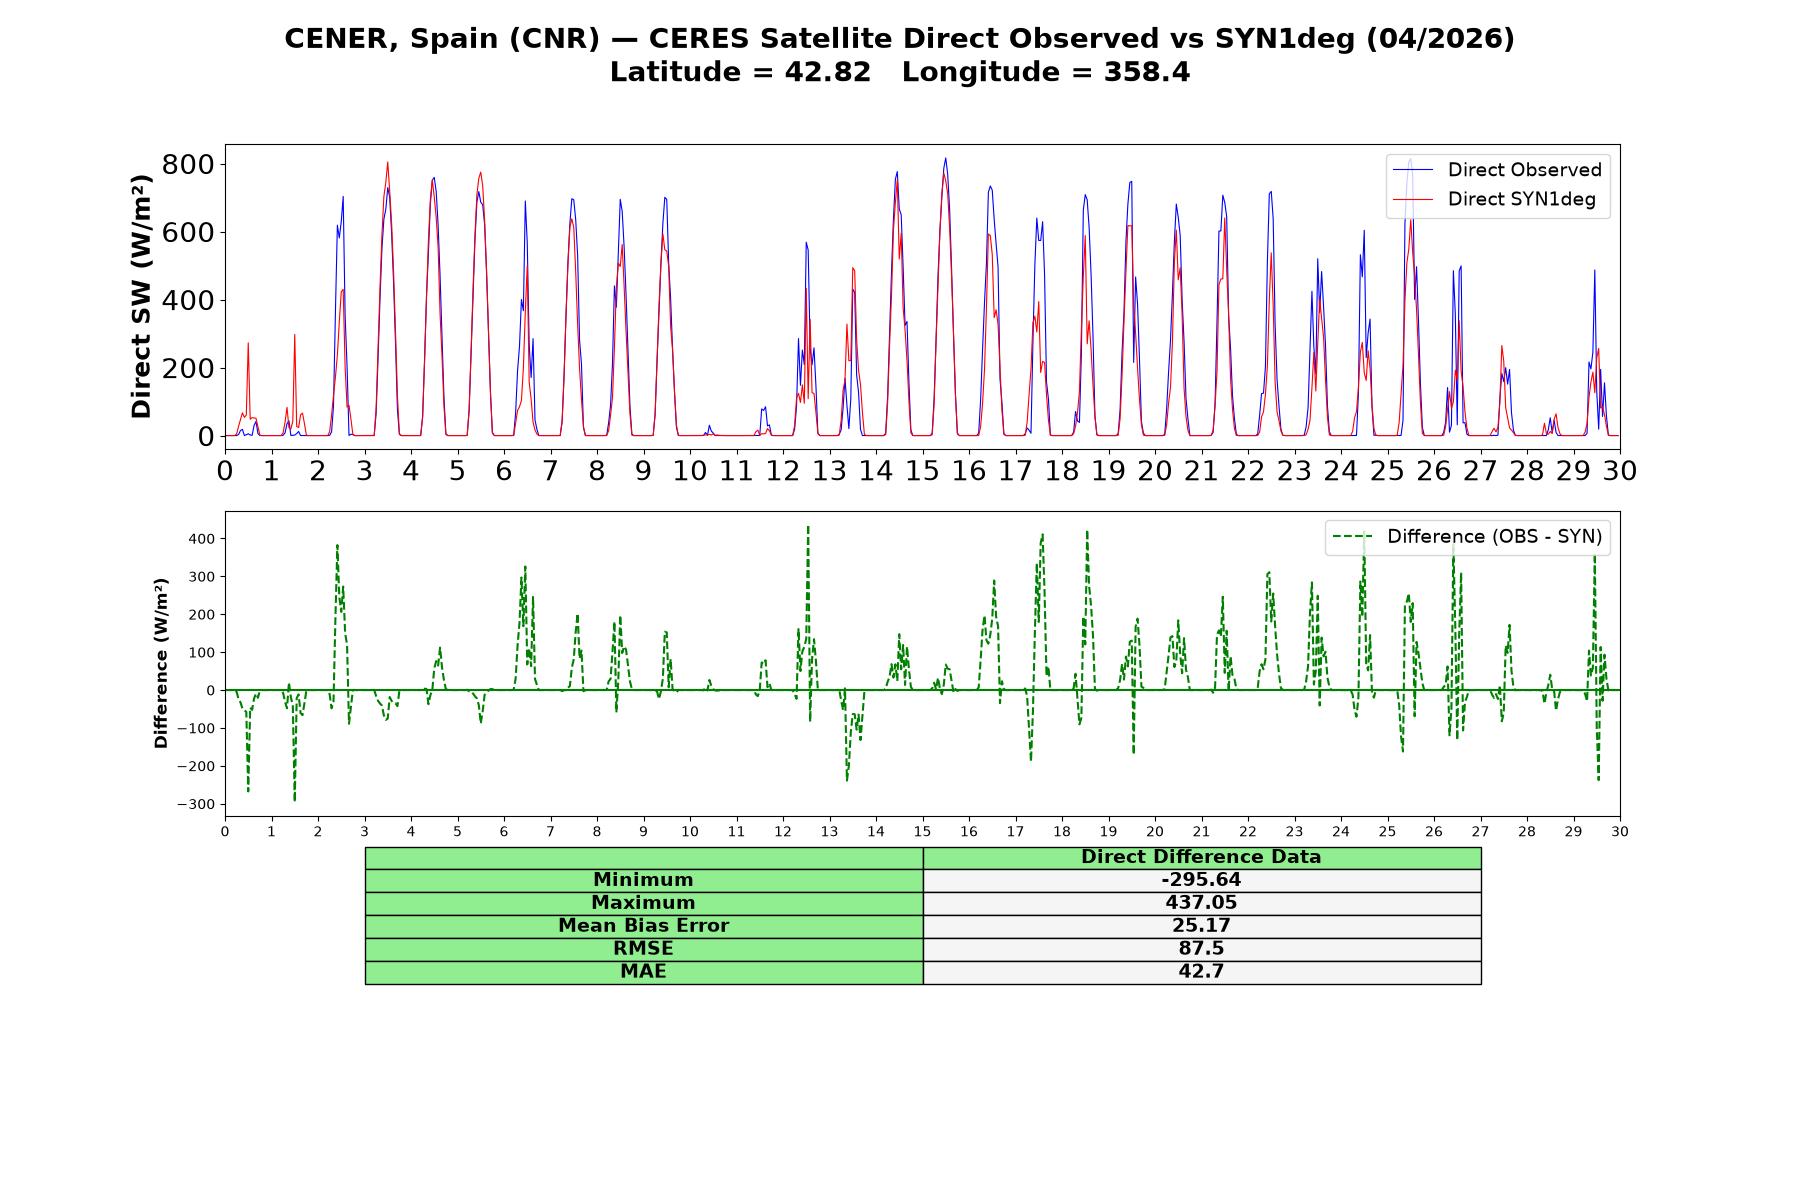The height and width of the screenshot is (1200, 1800).
Task: Select the Minimum row label in table
Action: [644, 880]
